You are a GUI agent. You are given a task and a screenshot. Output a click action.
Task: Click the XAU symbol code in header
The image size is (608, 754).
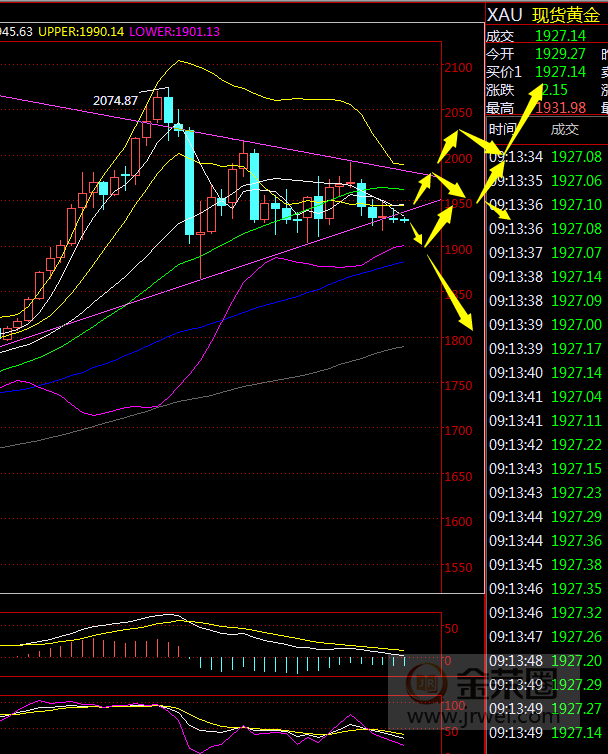(x=505, y=15)
